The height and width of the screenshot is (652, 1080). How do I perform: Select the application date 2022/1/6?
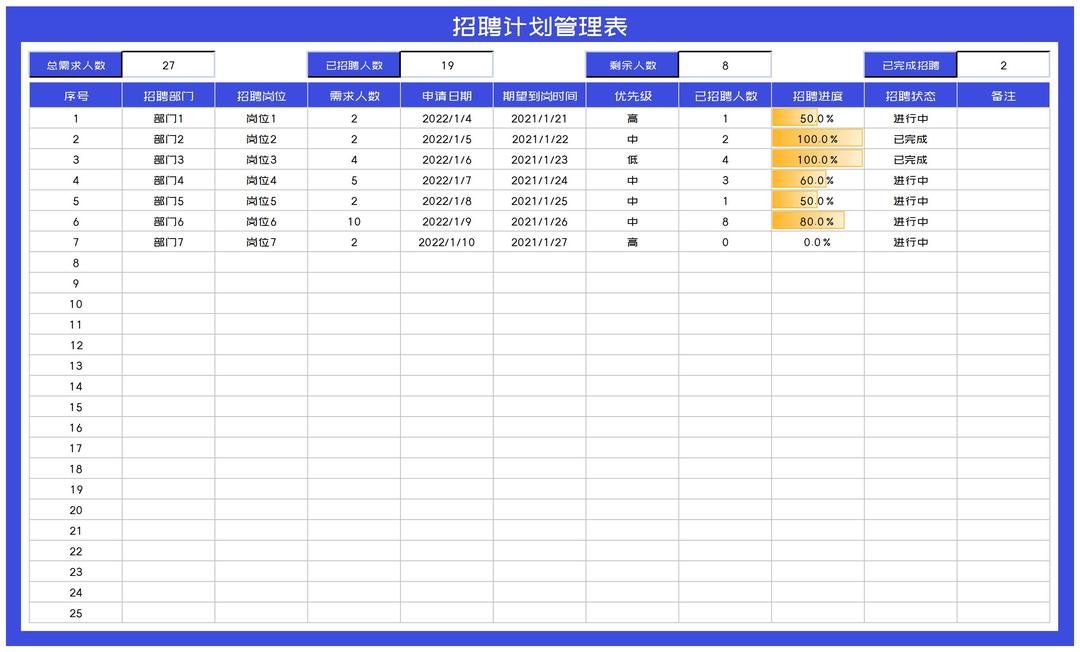coord(447,160)
